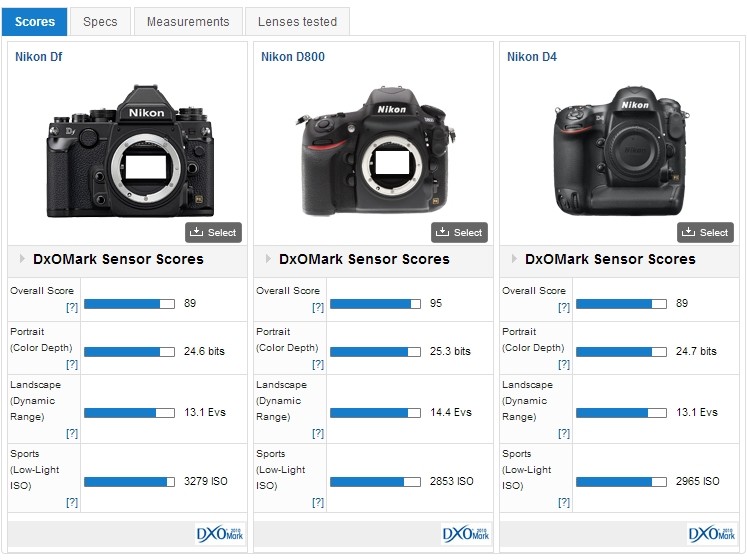The image size is (747, 560).
Task: Collapse Nikon D4 DxOMark Sensor Scores section
Action: (x=514, y=259)
